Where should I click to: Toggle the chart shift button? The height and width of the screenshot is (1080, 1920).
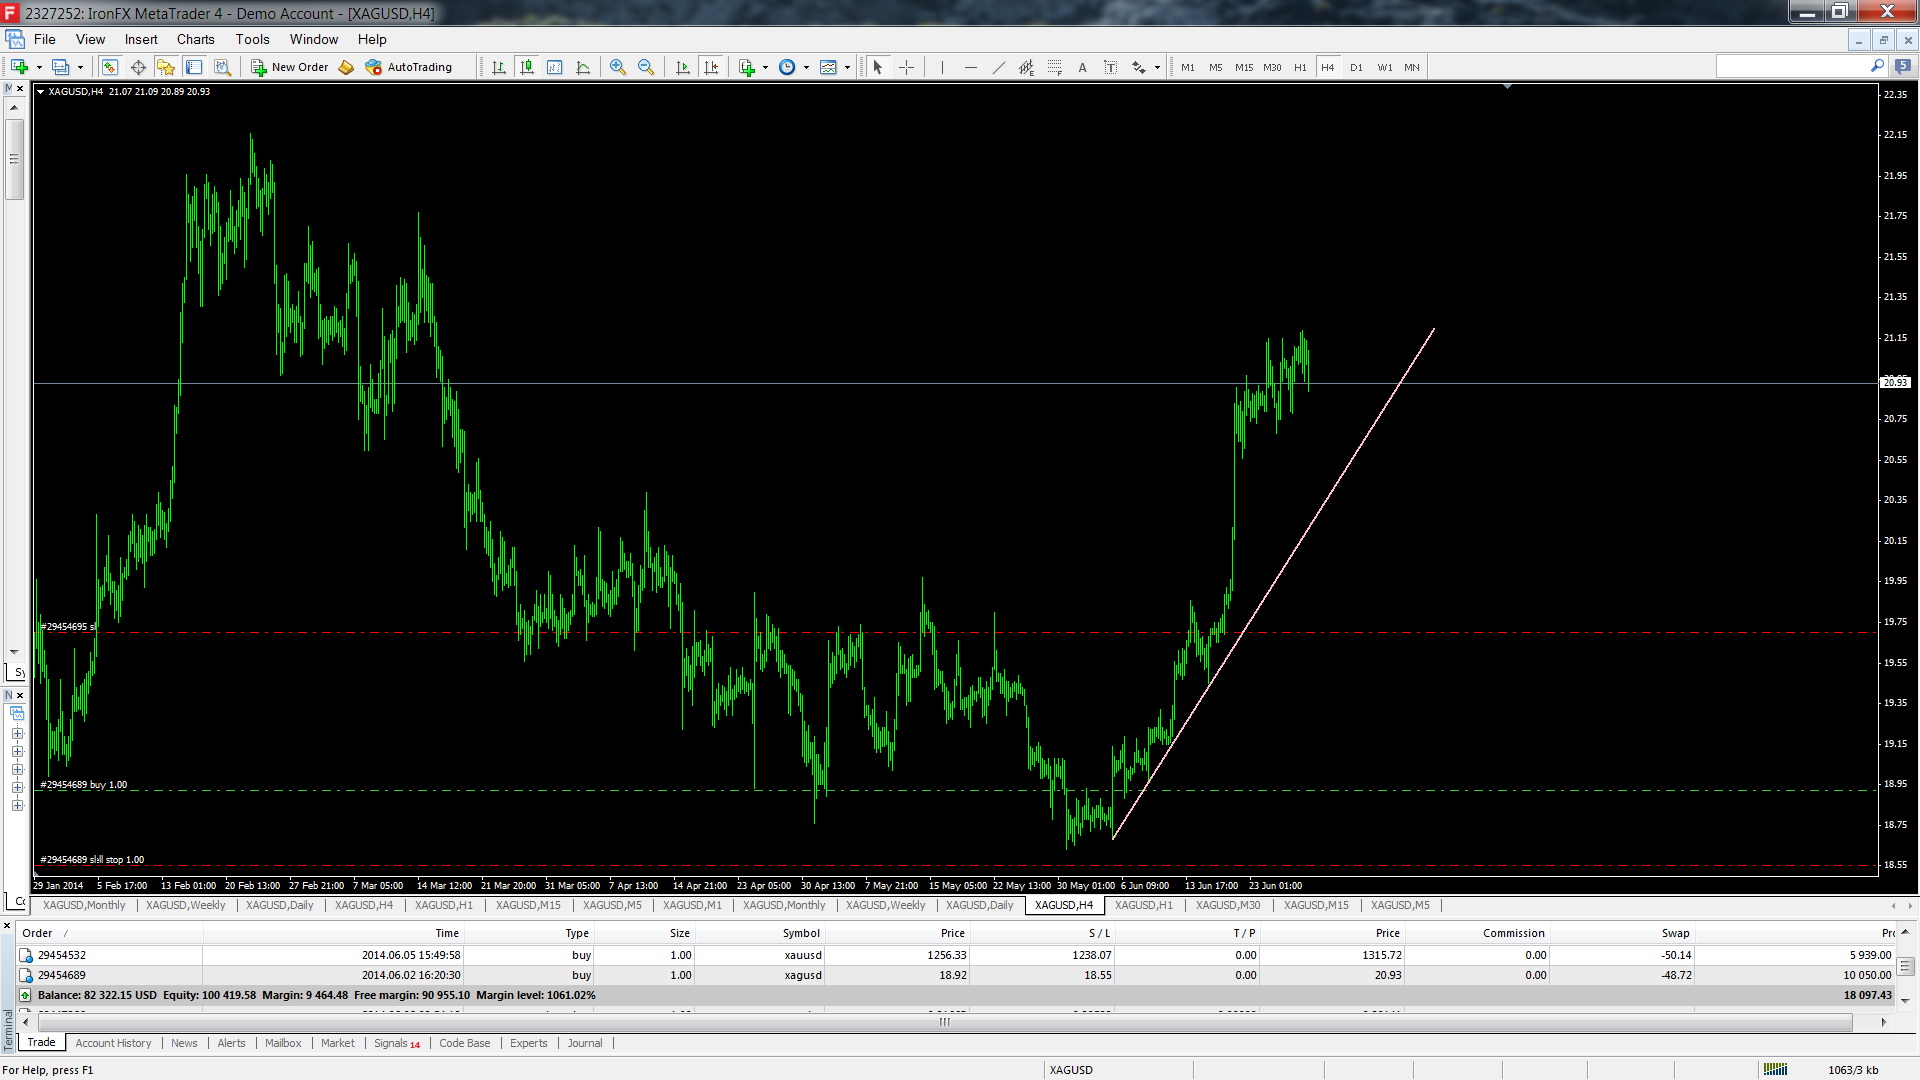(711, 67)
